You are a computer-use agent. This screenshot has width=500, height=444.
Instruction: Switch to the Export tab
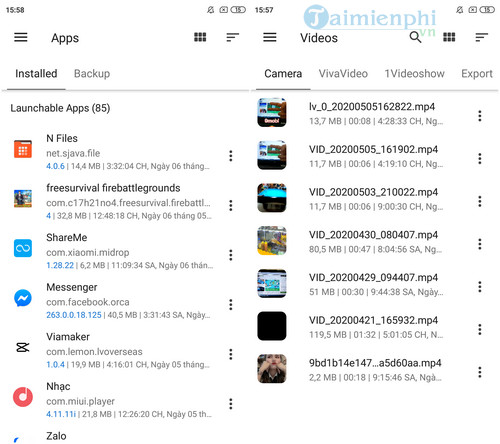click(477, 74)
